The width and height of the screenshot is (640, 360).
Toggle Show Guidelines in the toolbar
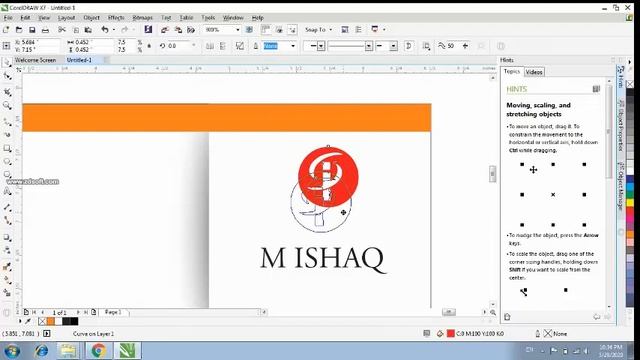[x=292, y=29]
